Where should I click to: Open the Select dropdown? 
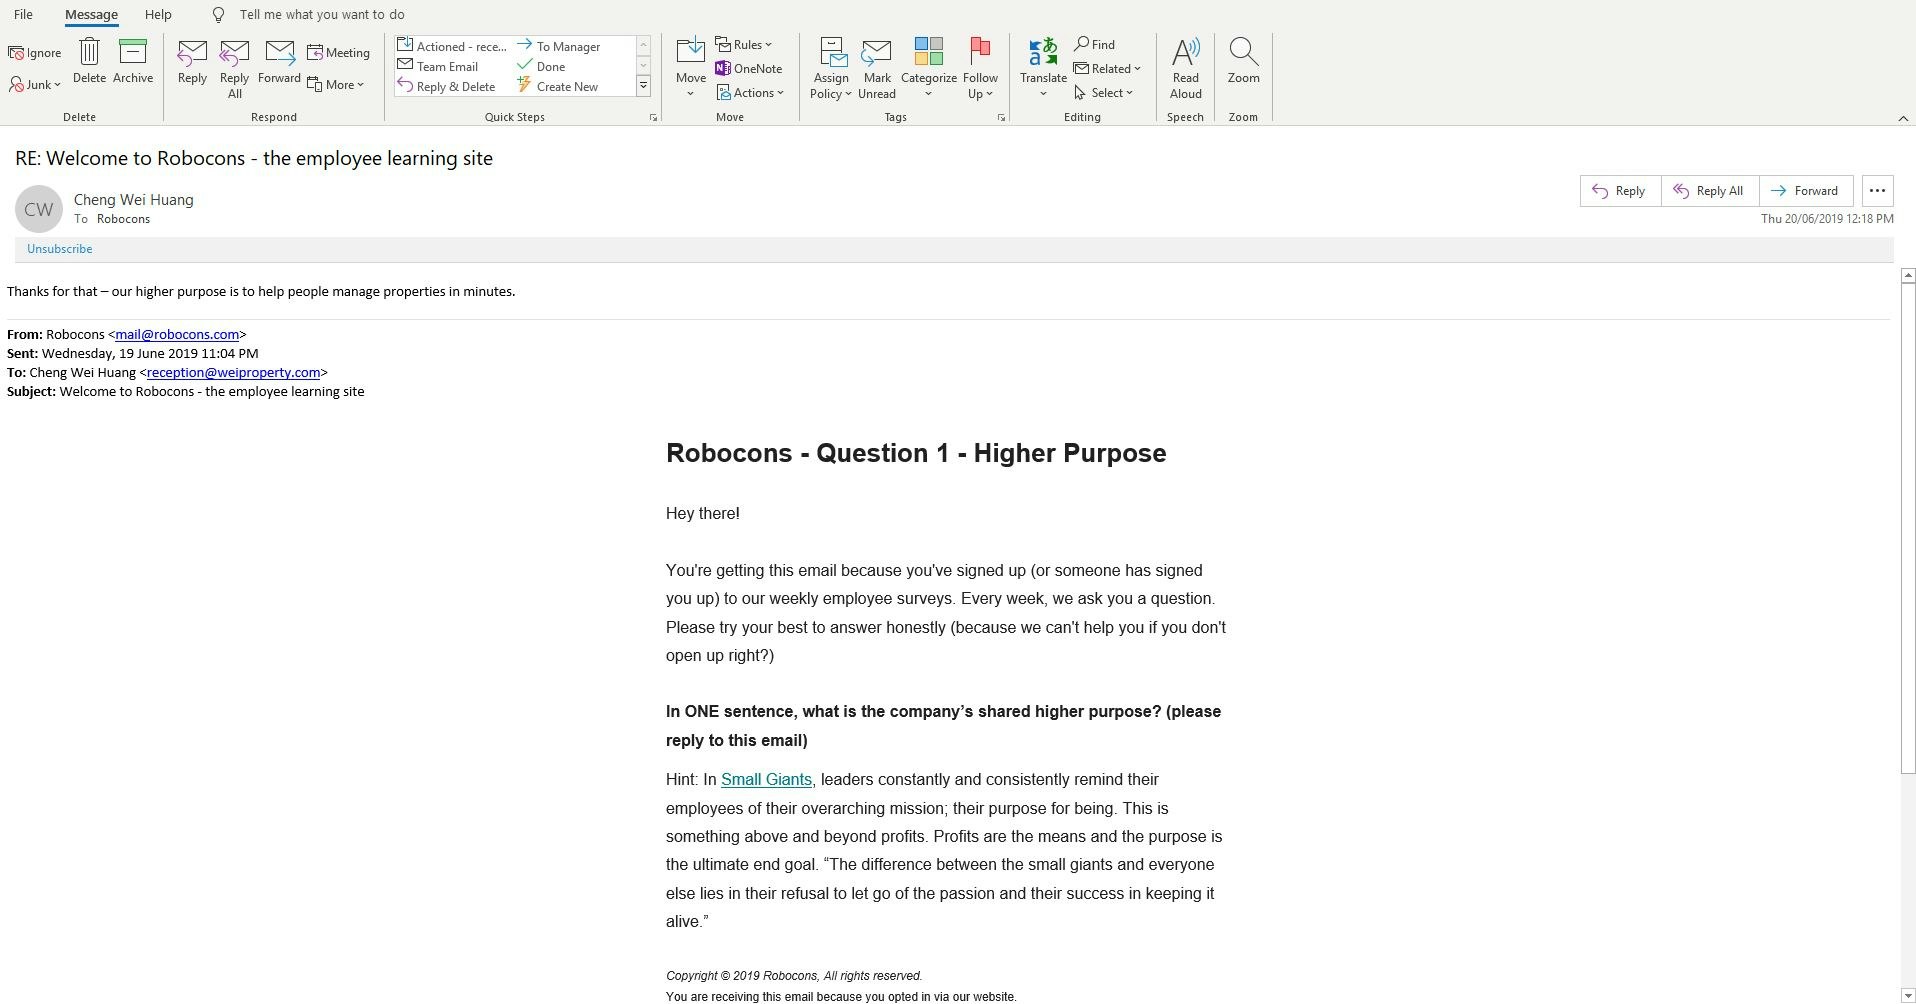click(x=1104, y=93)
